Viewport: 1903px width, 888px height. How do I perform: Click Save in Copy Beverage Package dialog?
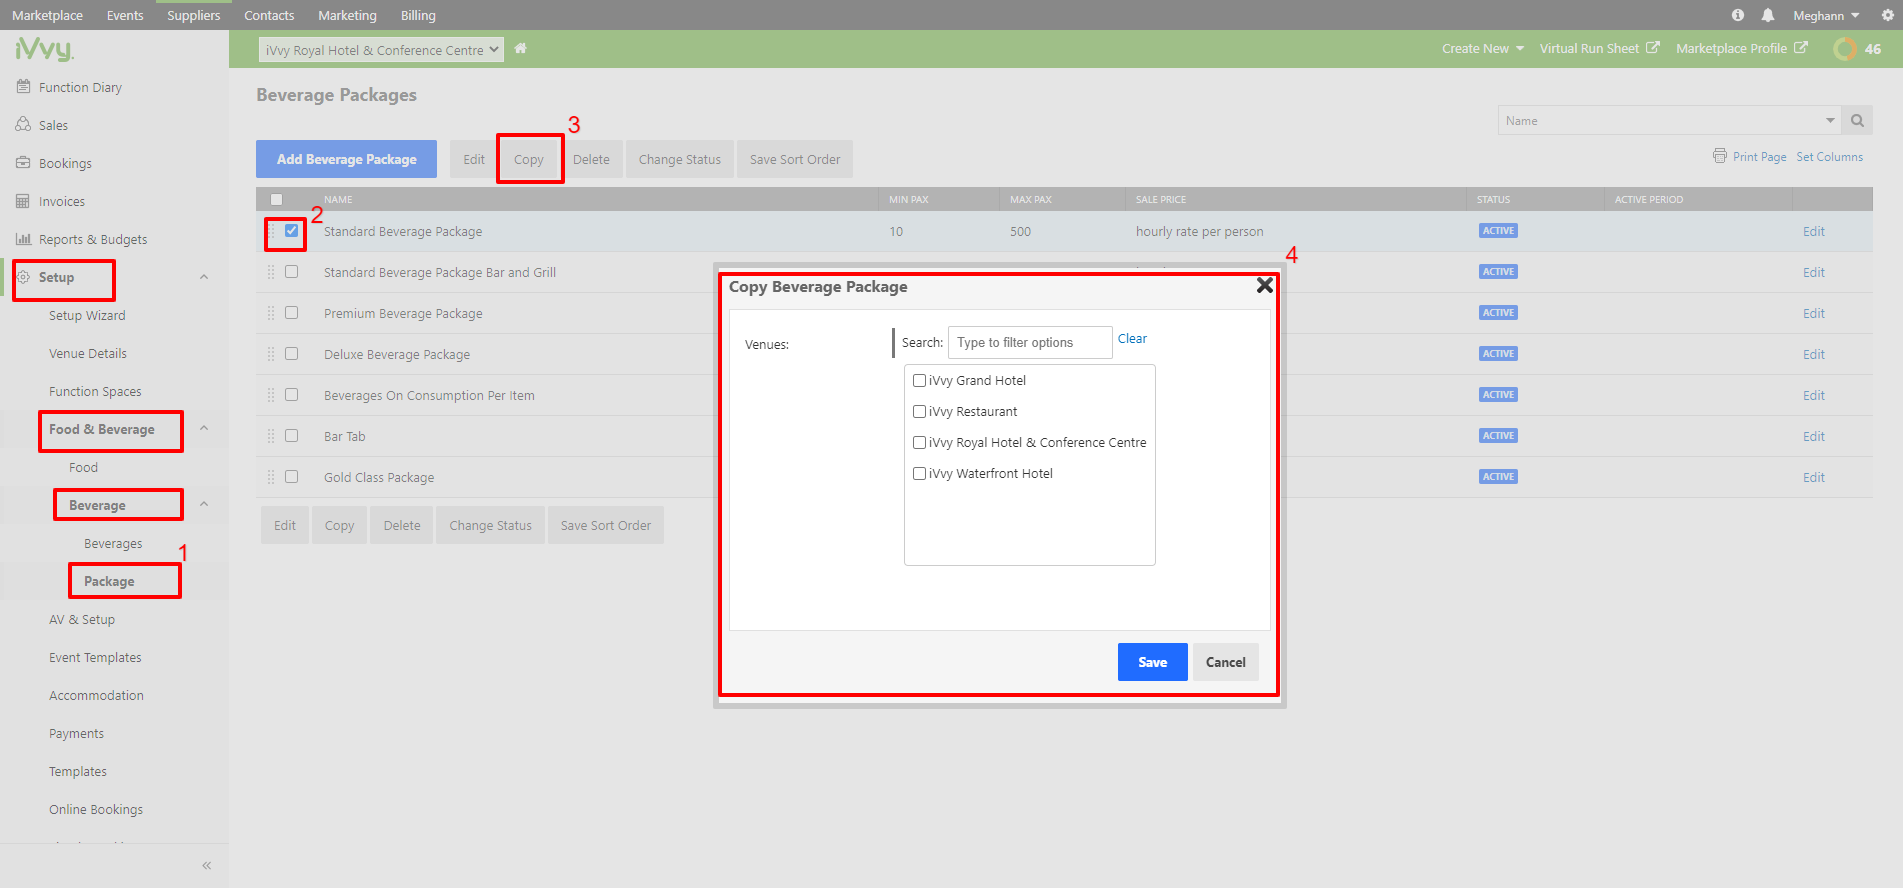(x=1152, y=662)
